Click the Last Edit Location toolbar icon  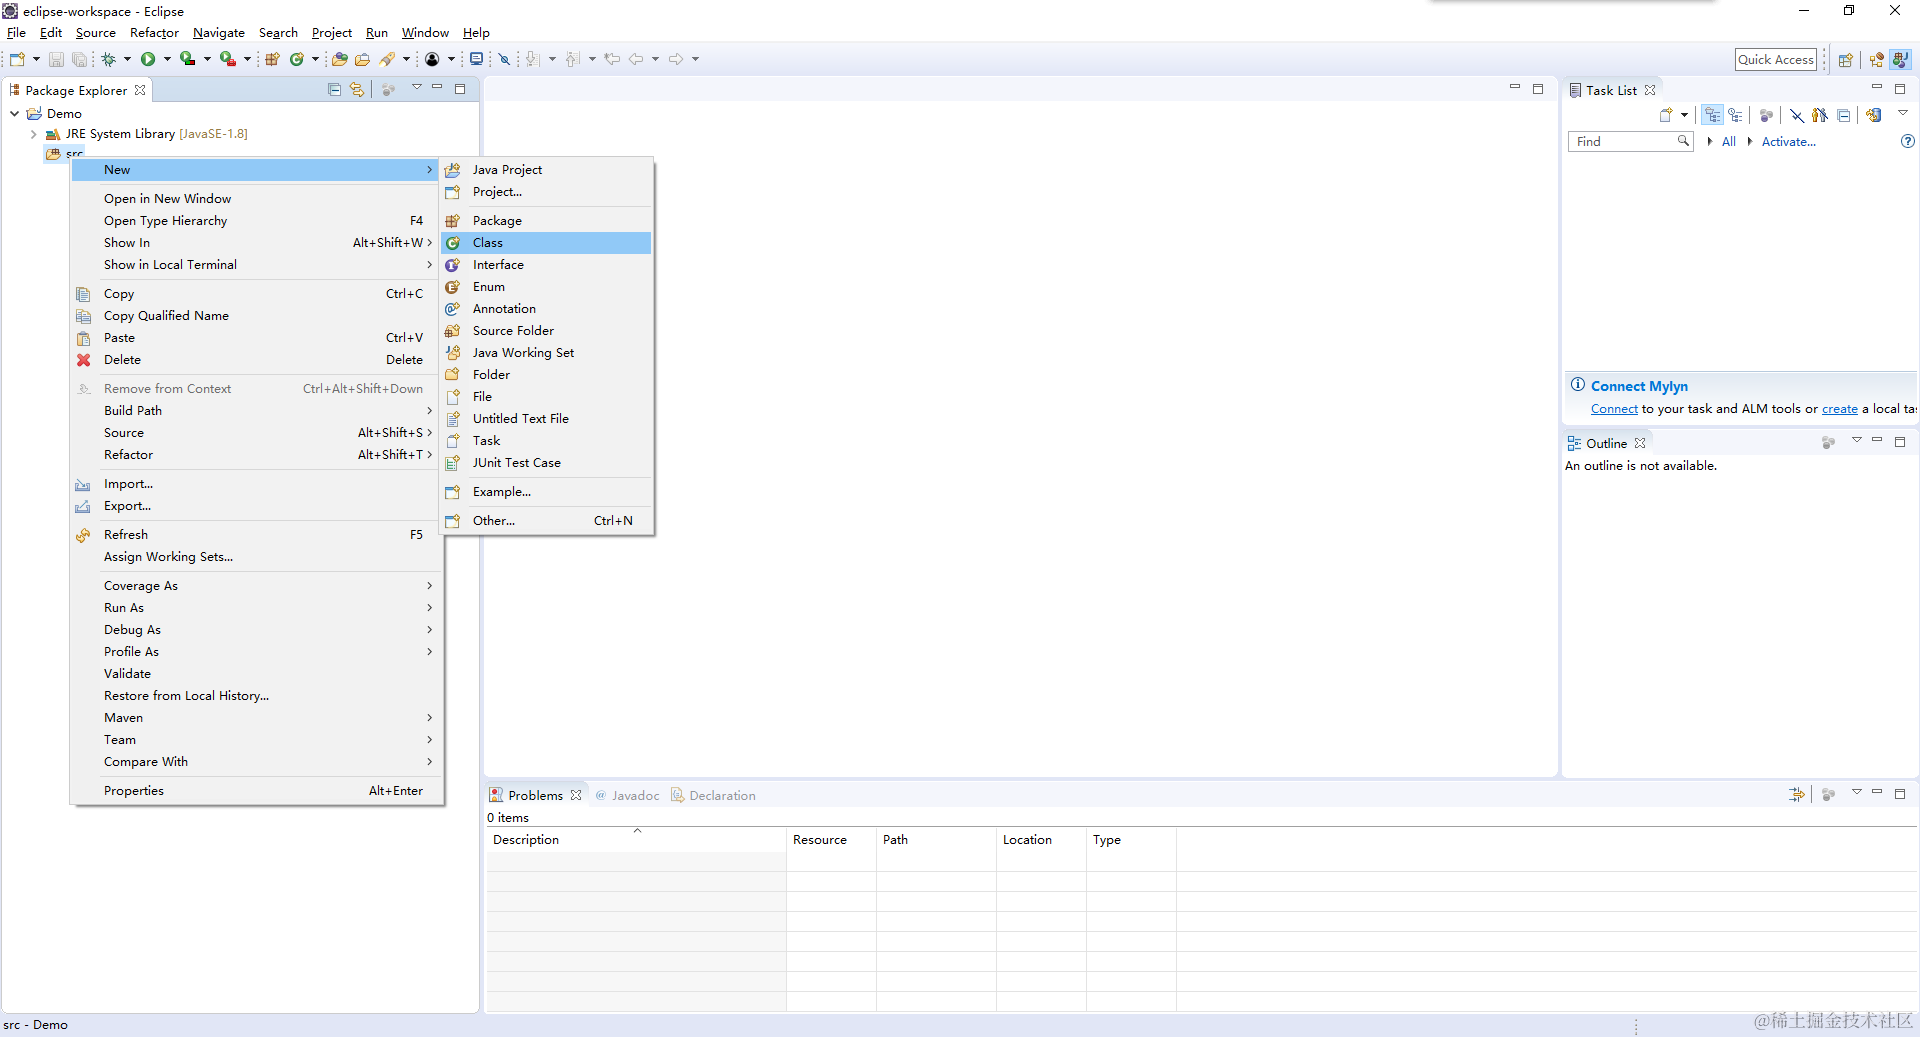612,59
